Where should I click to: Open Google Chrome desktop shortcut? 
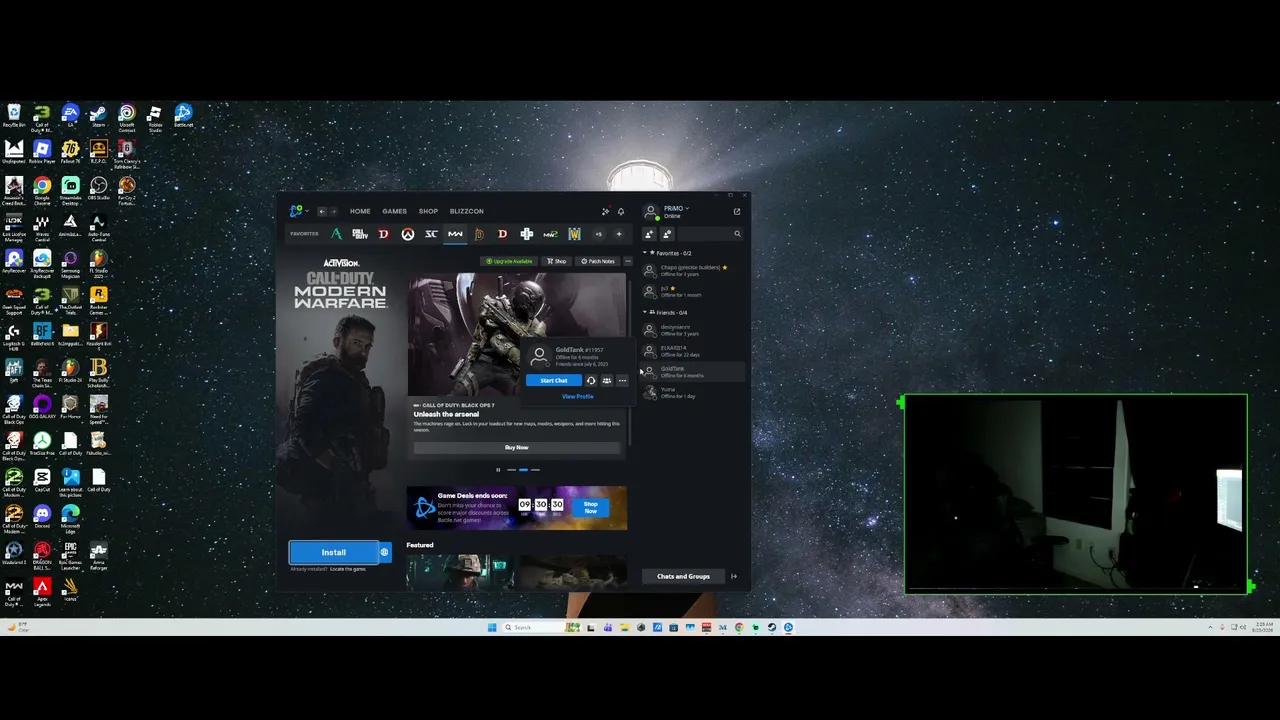[x=42, y=190]
